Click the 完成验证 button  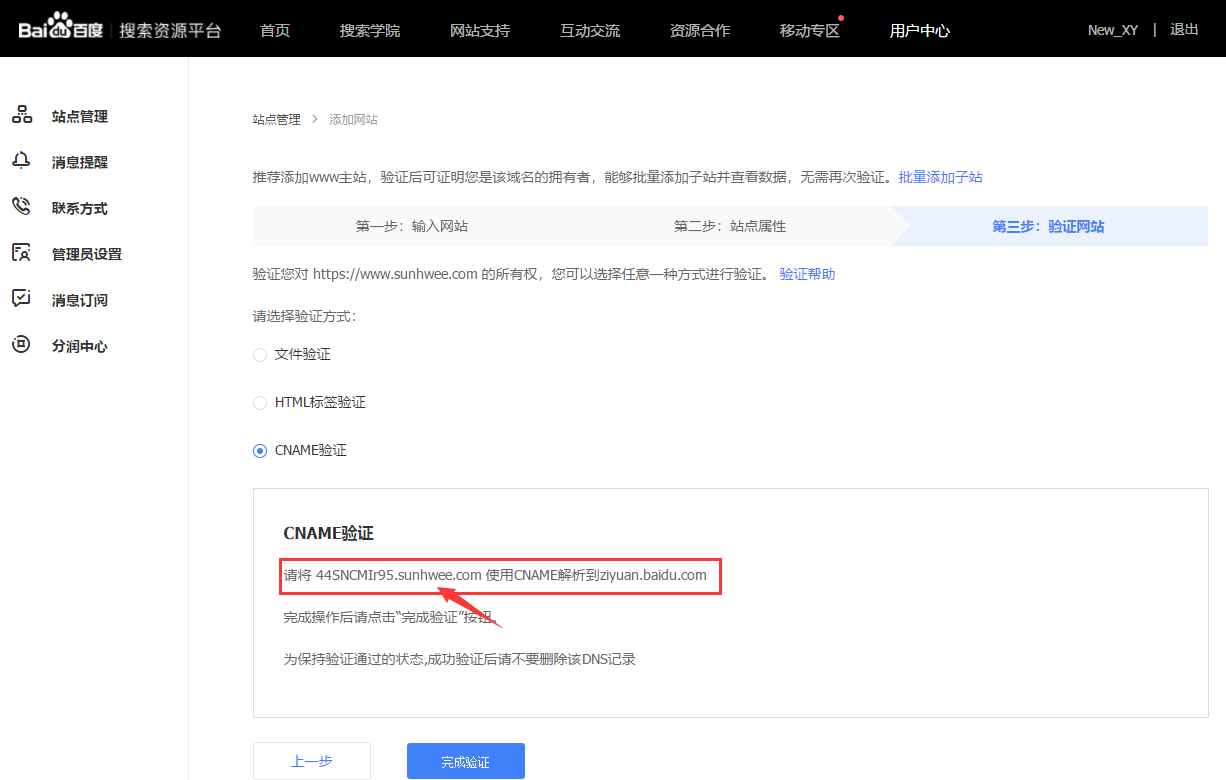click(466, 761)
